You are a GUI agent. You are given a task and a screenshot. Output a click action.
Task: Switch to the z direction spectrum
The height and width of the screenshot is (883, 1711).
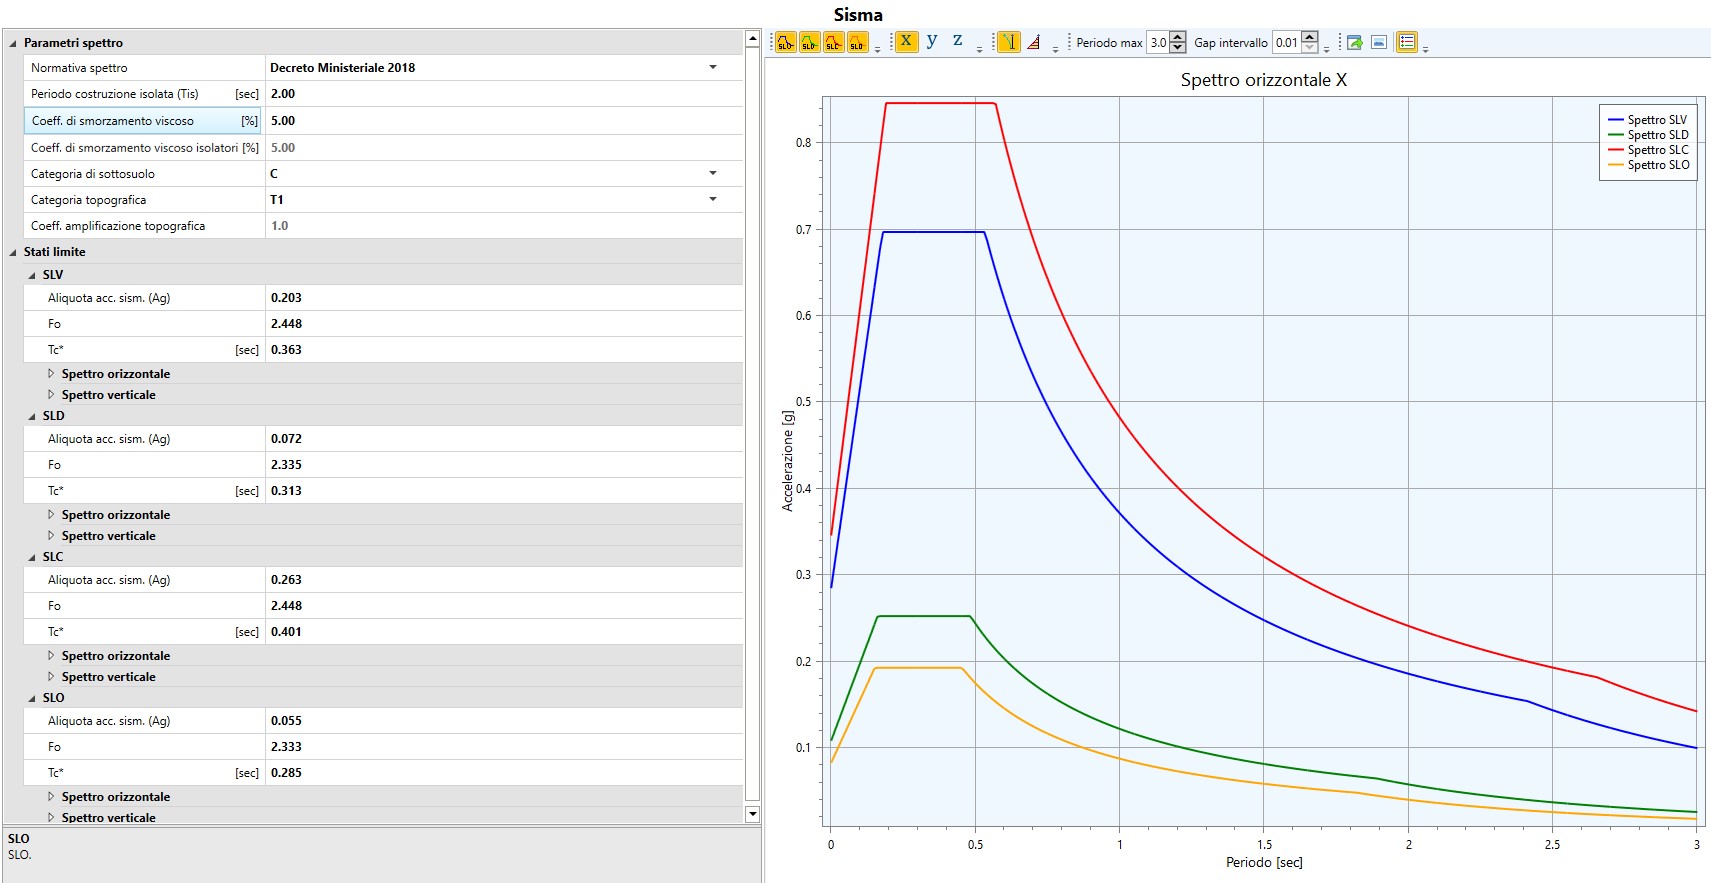(957, 41)
